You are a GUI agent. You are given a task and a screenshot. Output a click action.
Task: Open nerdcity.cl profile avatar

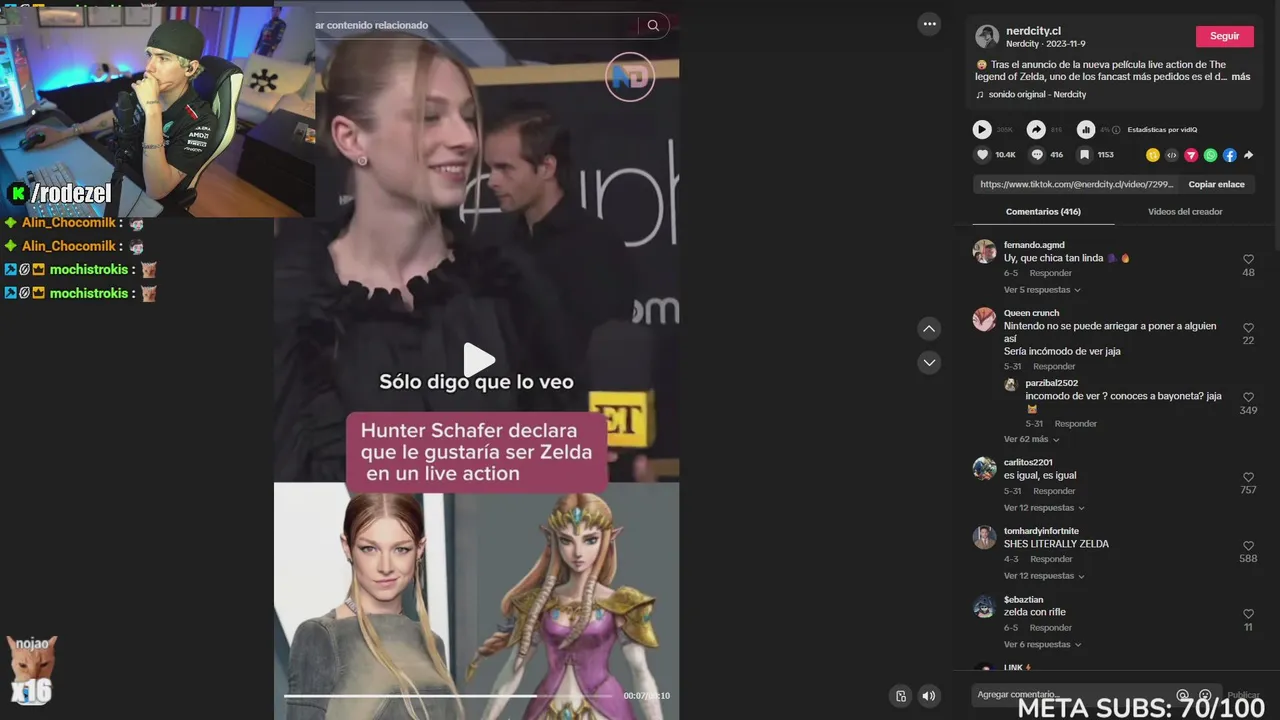pos(987,37)
